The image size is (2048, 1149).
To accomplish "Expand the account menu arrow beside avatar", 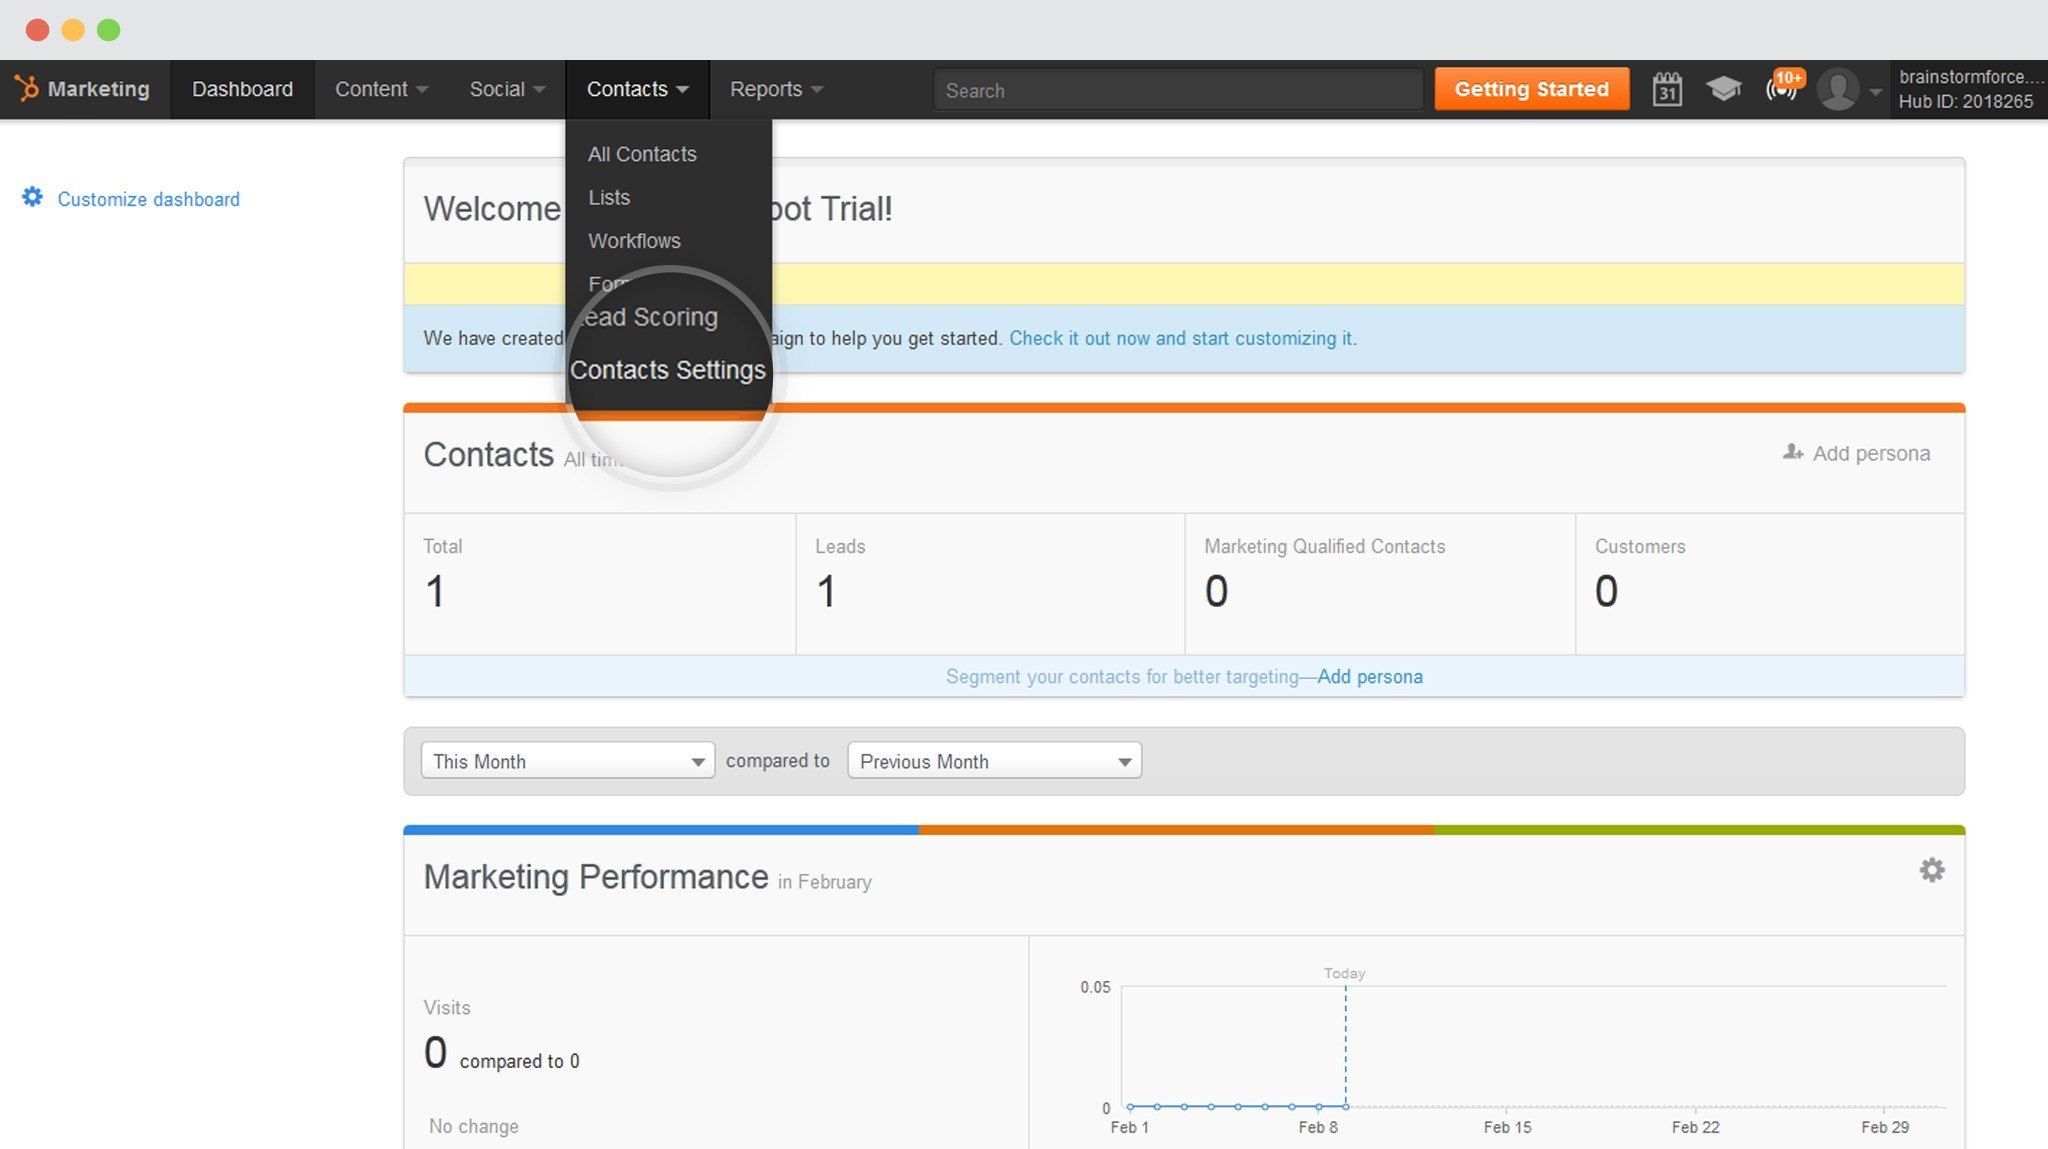I will 1875,92.
